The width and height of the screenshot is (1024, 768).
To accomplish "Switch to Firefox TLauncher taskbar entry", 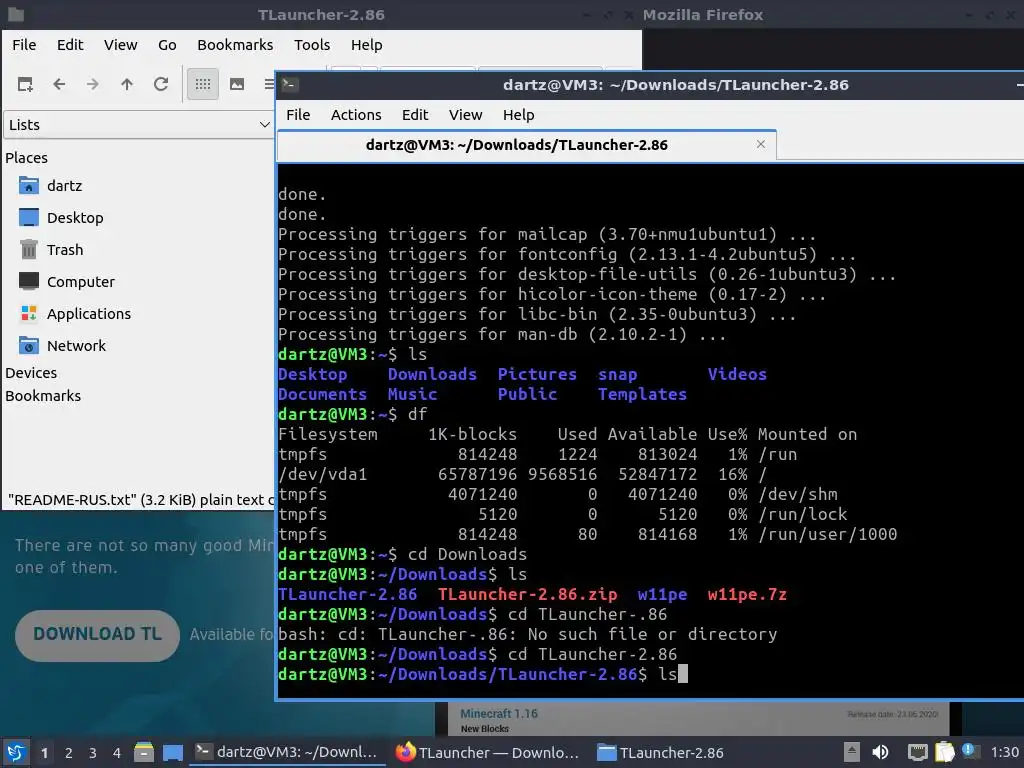I will tap(488, 752).
